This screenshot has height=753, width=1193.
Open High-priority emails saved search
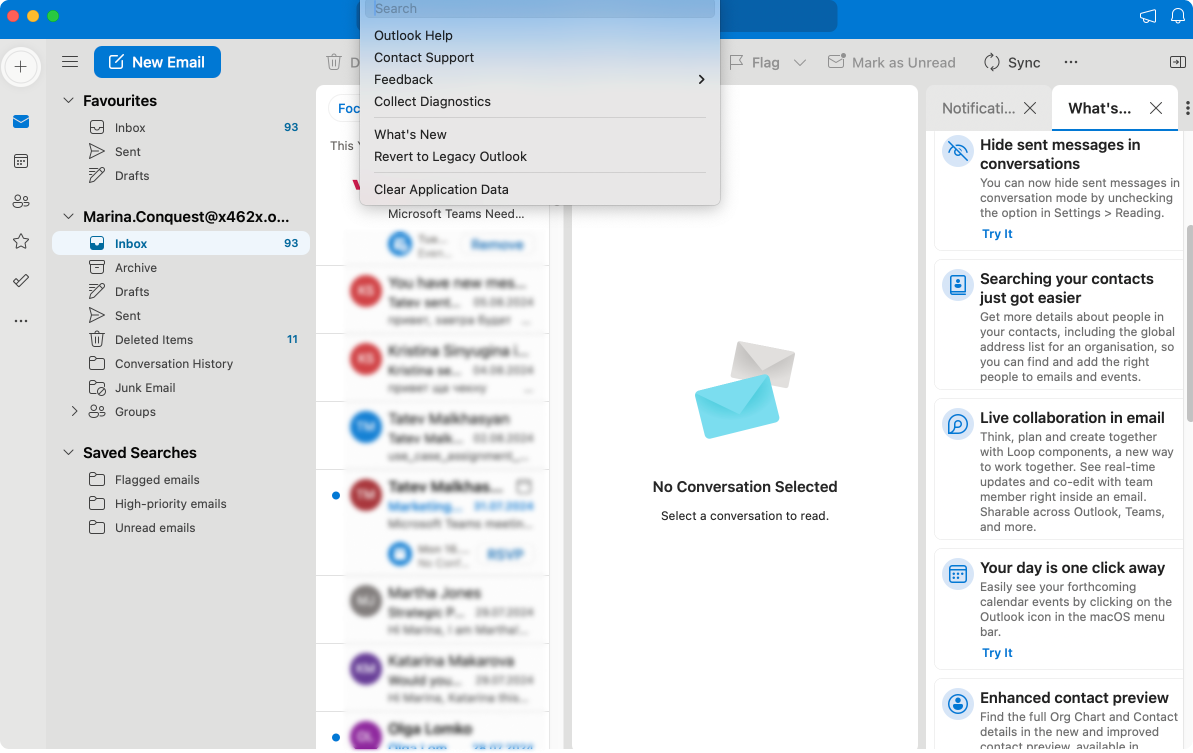click(x=181, y=504)
